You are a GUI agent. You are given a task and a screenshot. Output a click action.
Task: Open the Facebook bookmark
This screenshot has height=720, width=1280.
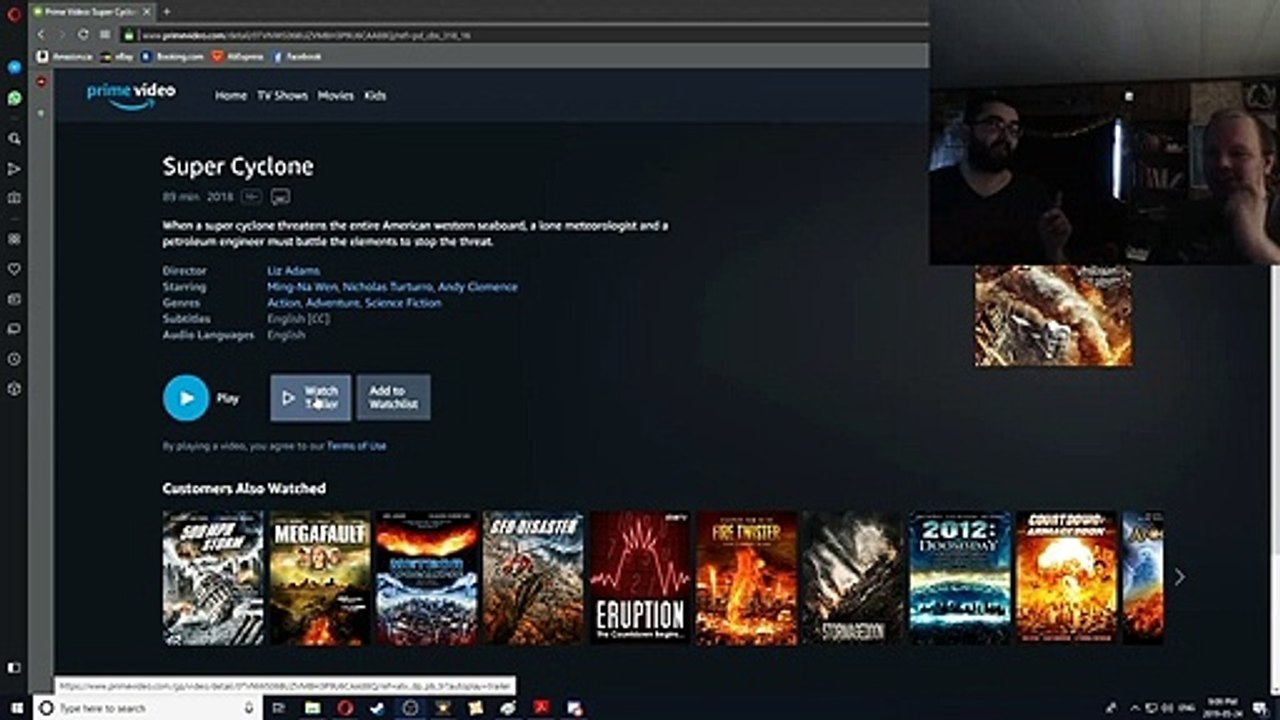297,57
